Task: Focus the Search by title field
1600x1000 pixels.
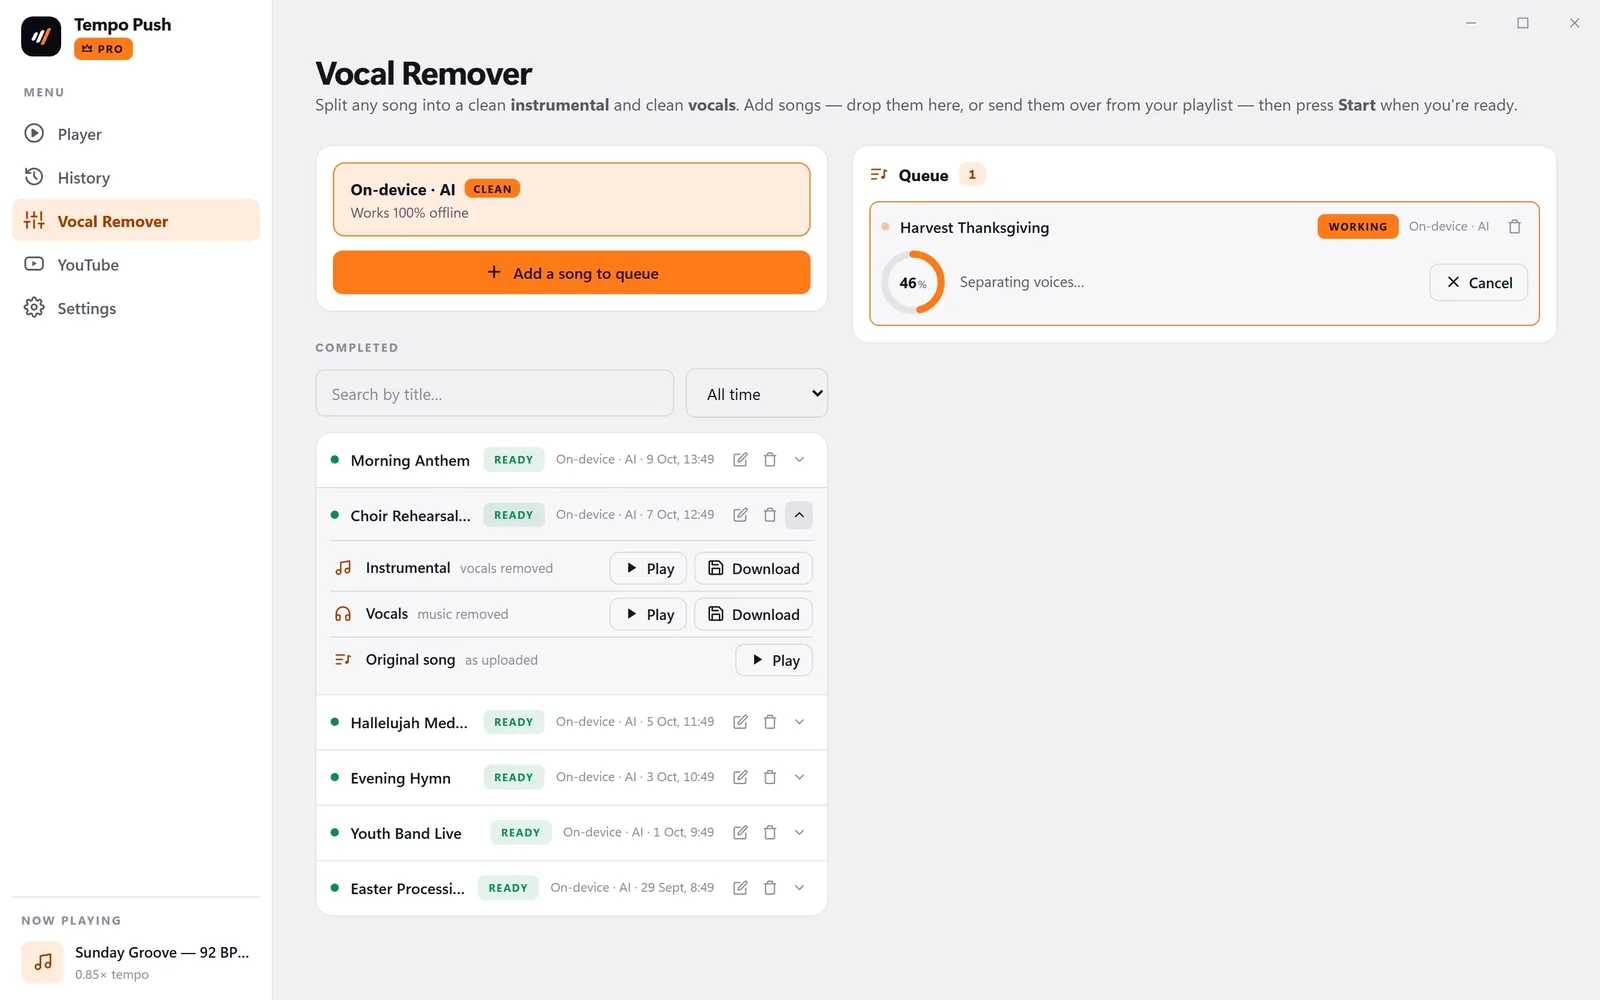Action: pos(495,394)
